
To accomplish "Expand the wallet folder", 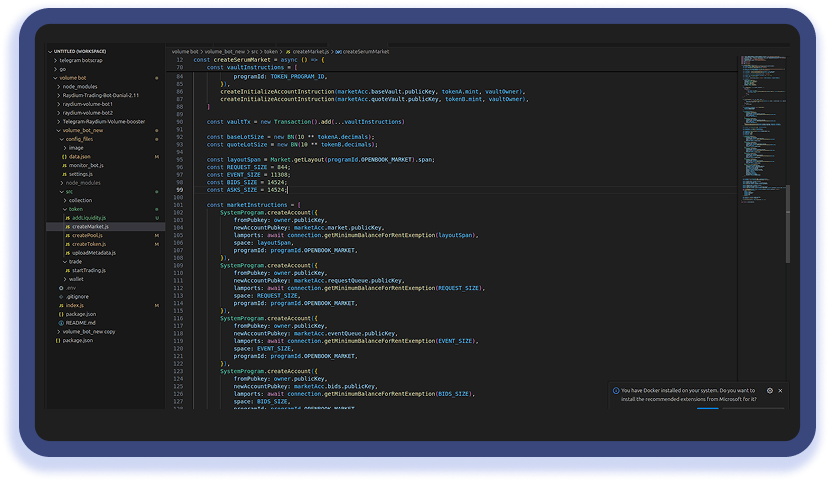I will point(76,279).
